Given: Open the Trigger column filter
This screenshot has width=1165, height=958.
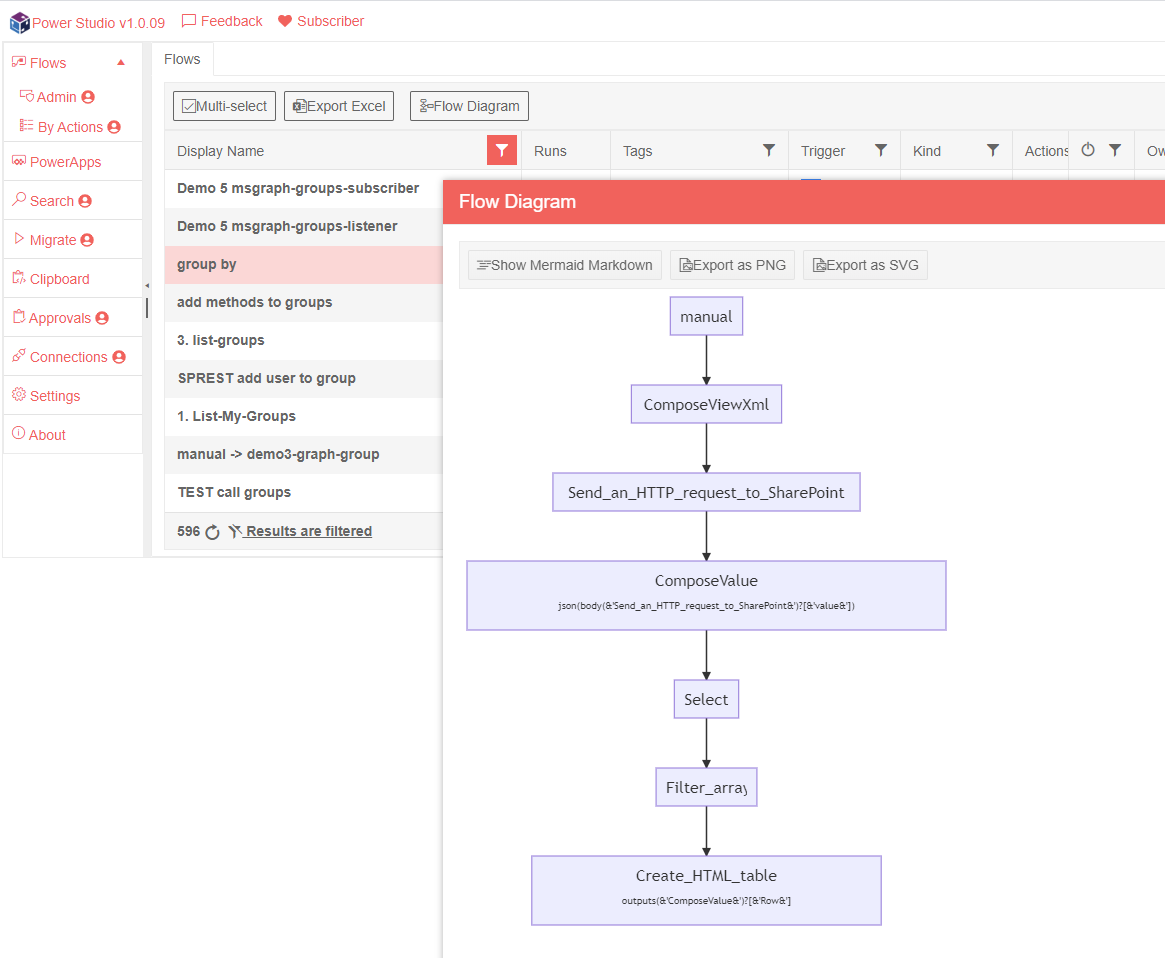Looking at the screenshot, I should pyautogui.click(x=881, y=151).
